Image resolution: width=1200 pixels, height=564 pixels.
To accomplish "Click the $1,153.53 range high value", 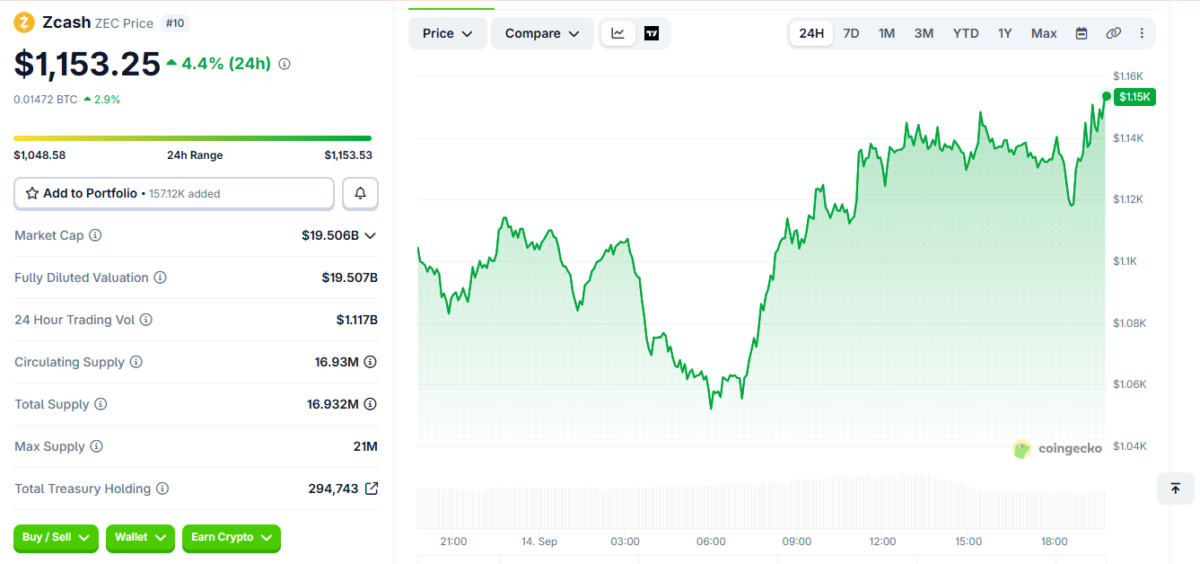I will (x=348, y=155).
